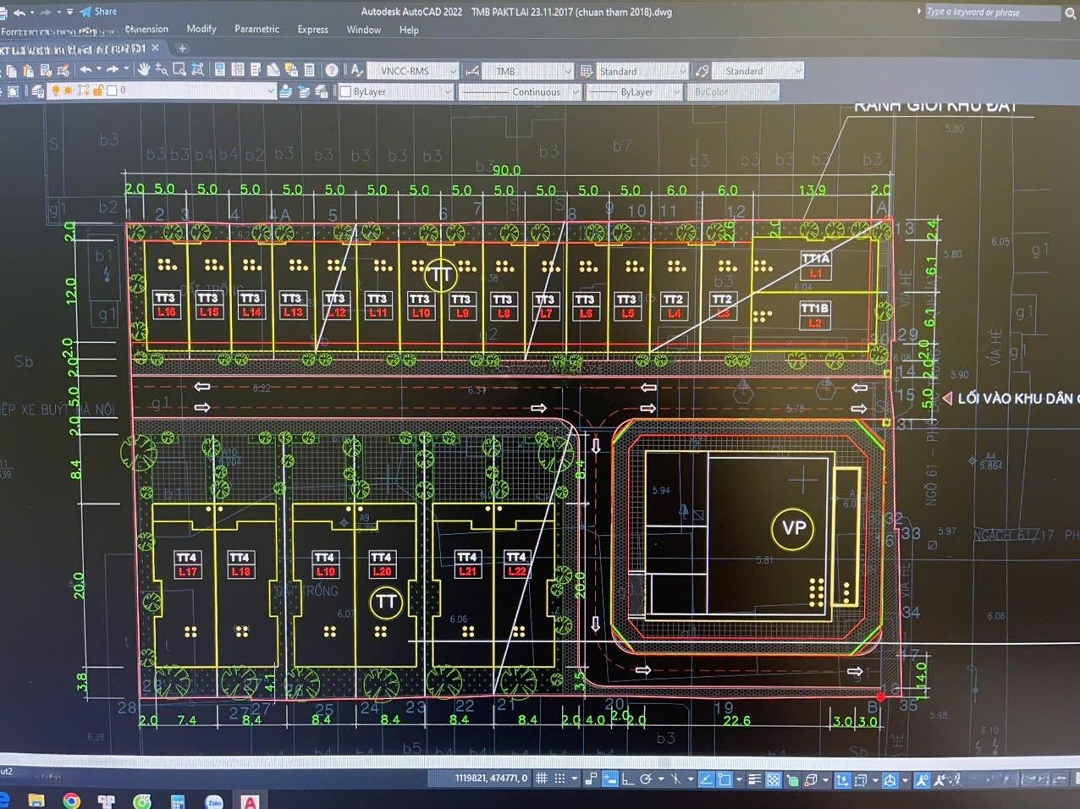1080x809 pixels.
Task: Toggle Polar Tracking in status bar
Action: point(646,779)
